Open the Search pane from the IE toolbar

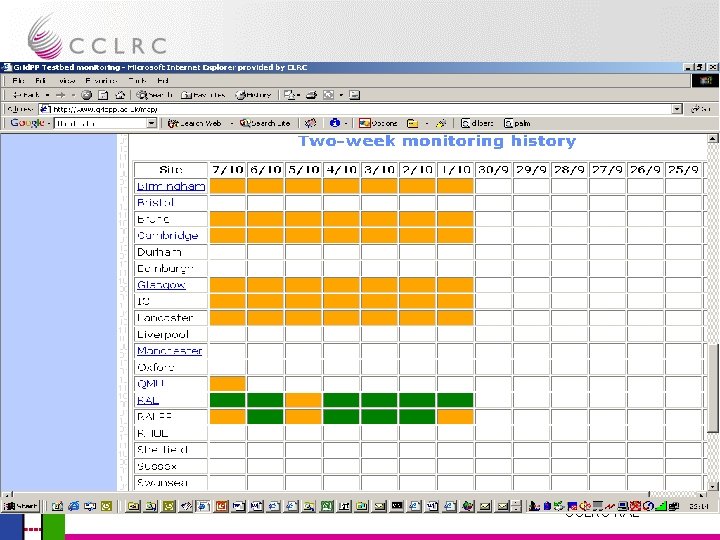155,95
